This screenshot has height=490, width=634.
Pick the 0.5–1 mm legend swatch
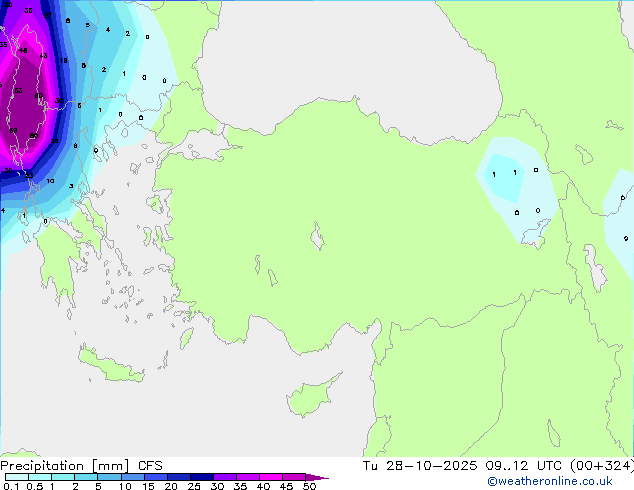40,477
